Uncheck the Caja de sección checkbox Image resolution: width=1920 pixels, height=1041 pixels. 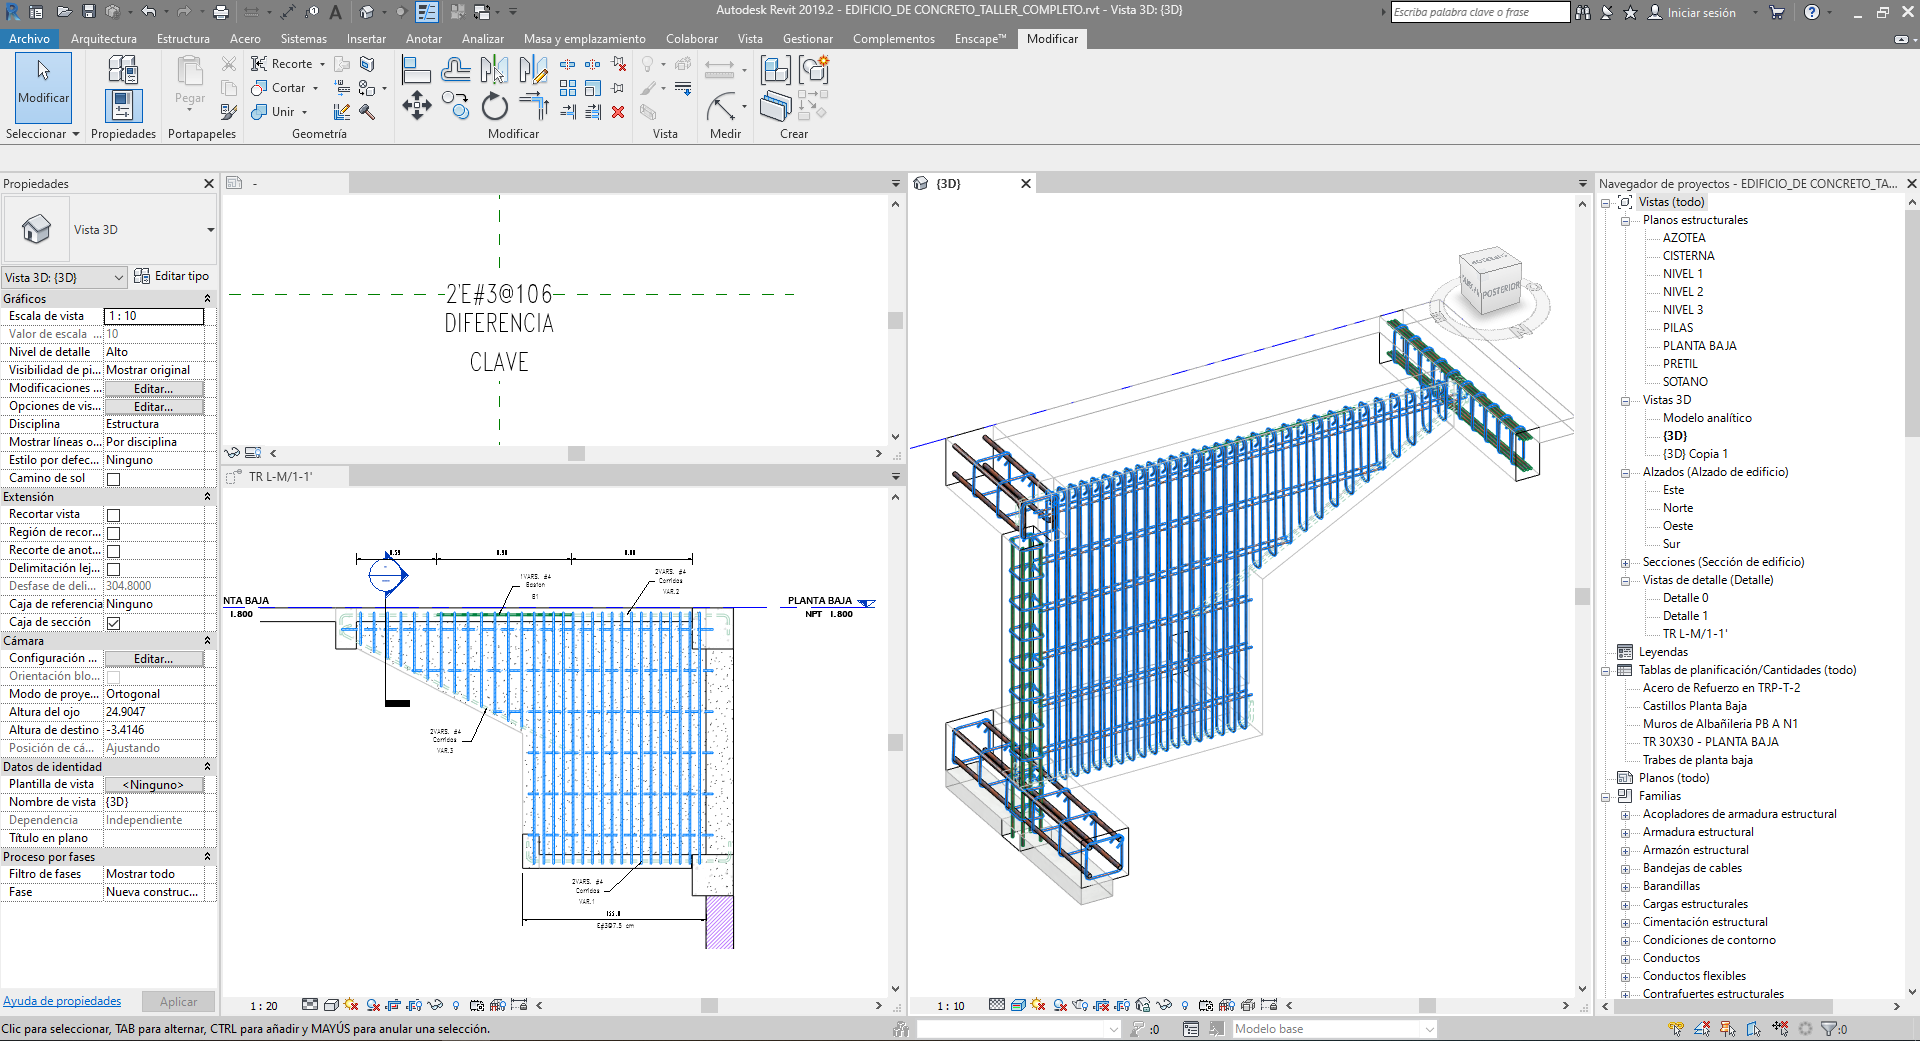coord(113,623)
